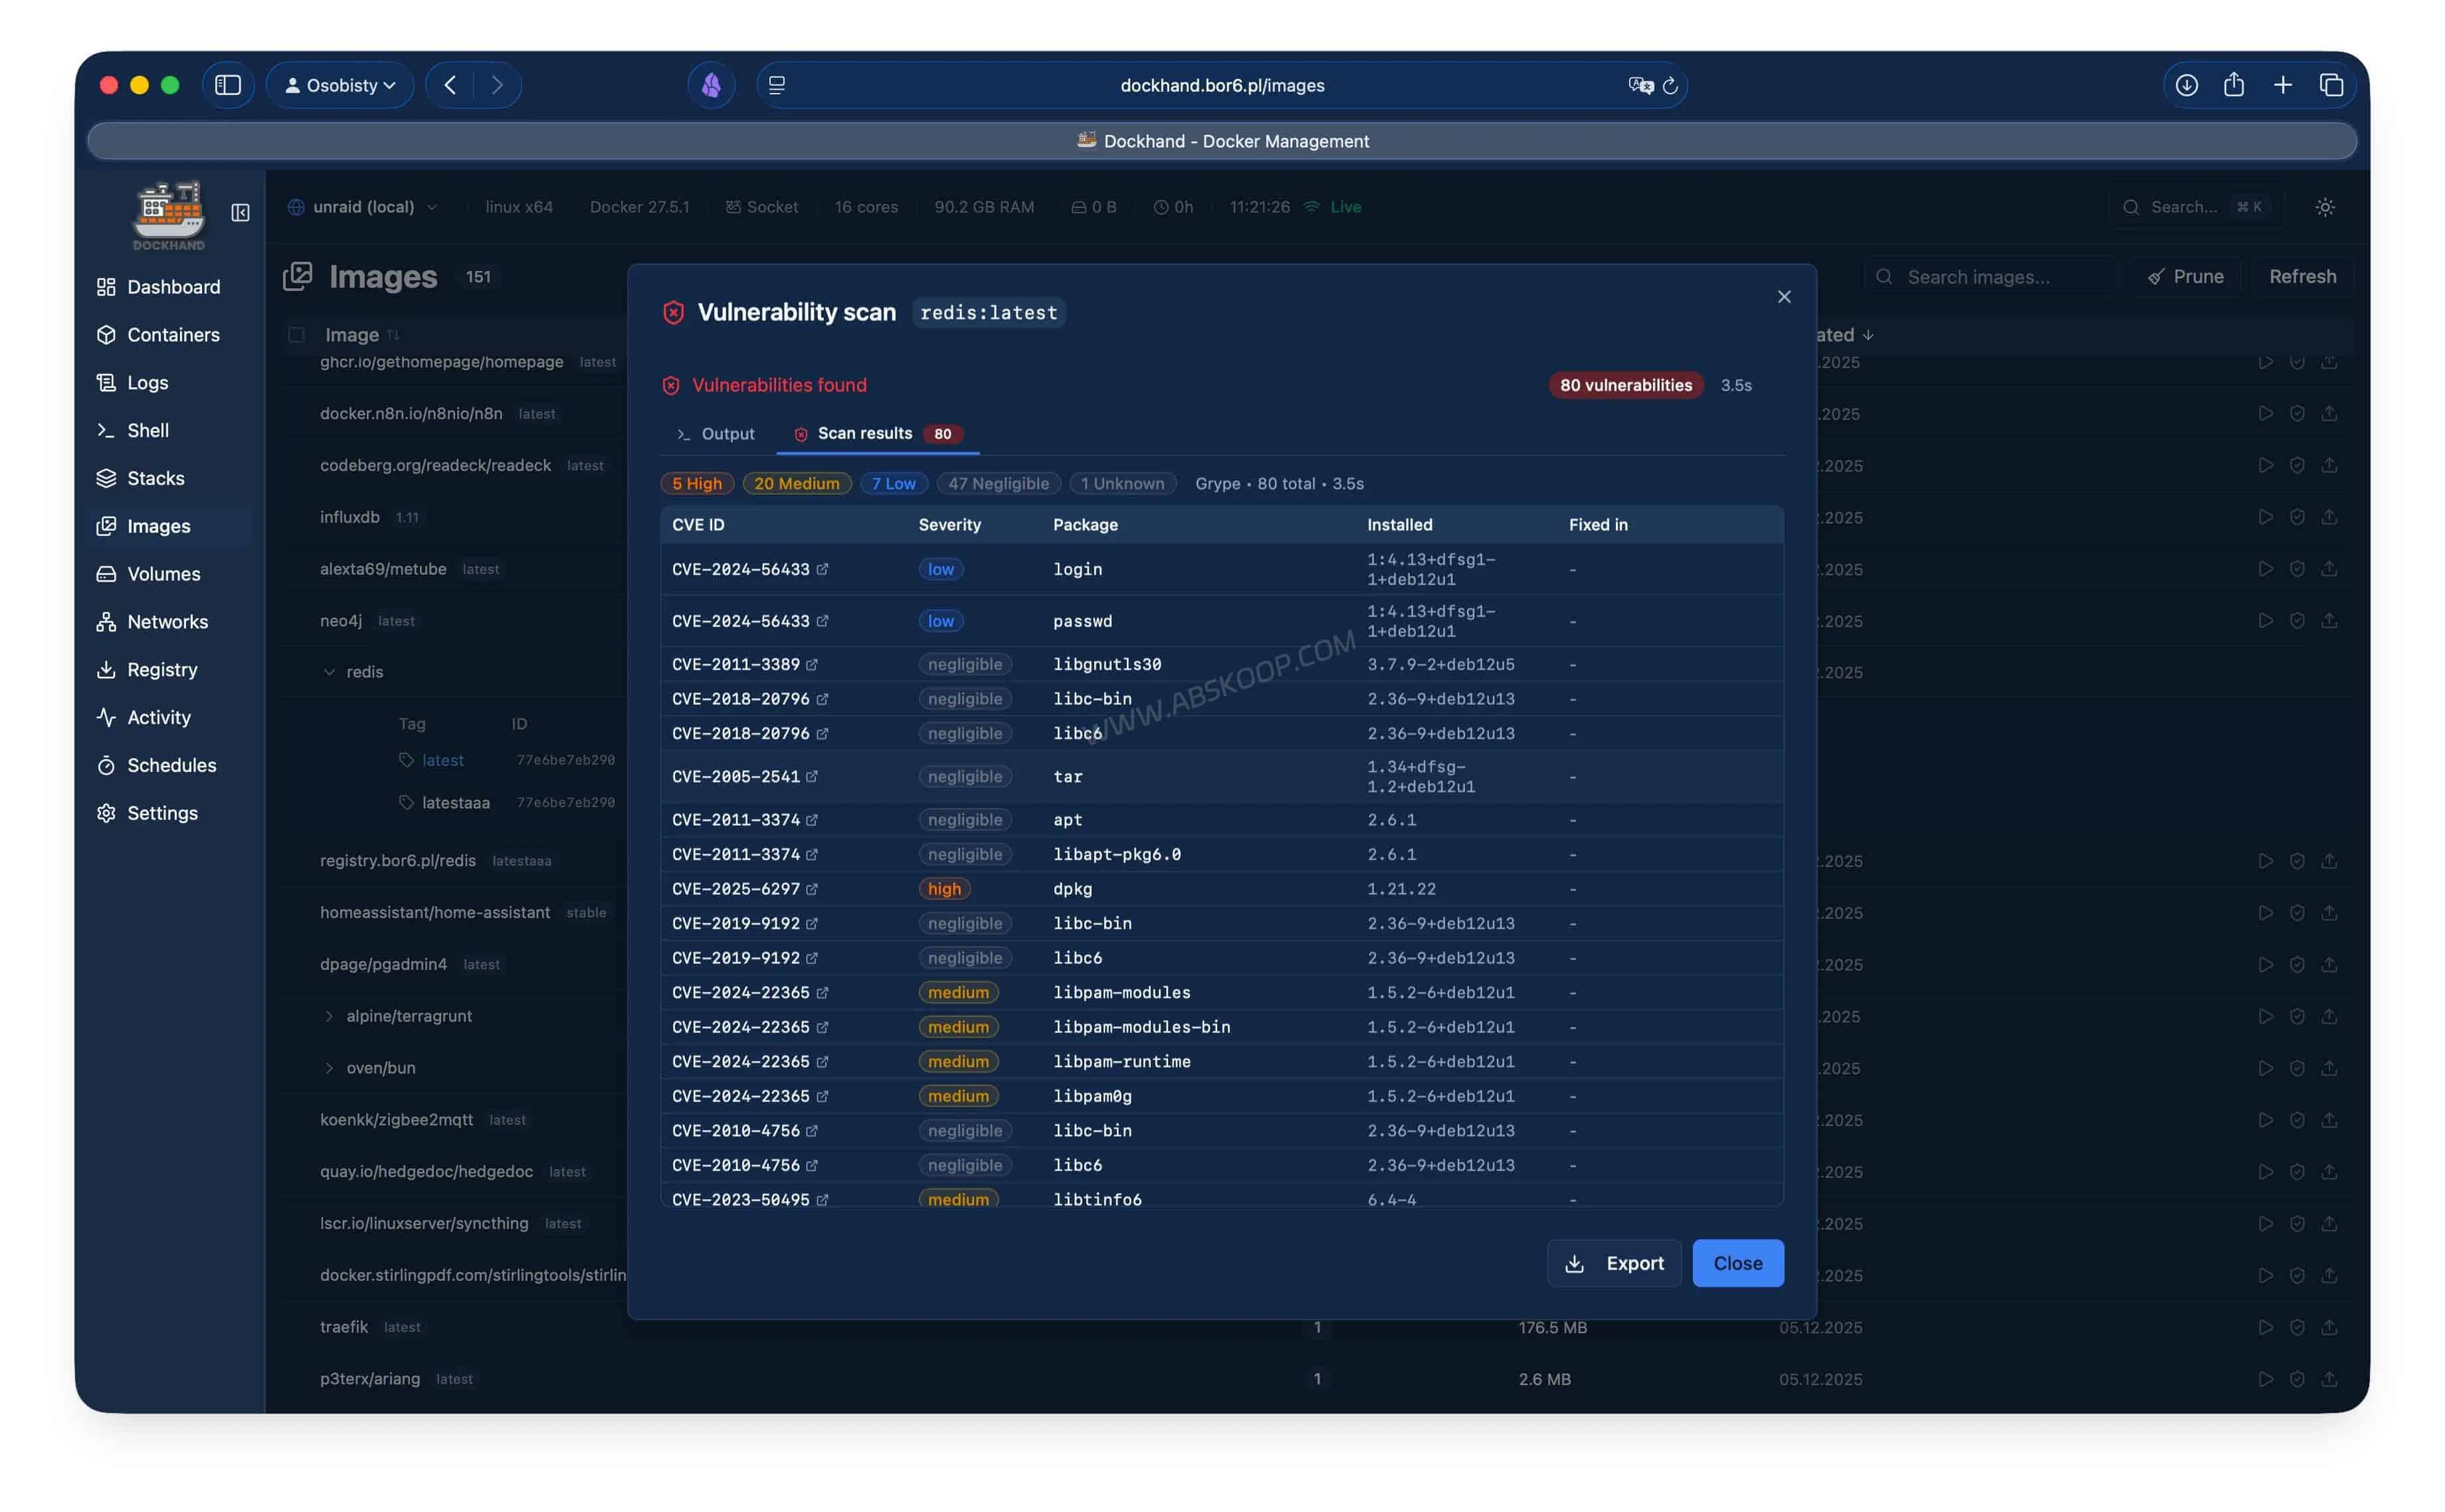Image resolution: width=2445 pixels, height=1512 pixels.
Task: Expand the oven/bun image group
Action: (x=329, y=1069)
